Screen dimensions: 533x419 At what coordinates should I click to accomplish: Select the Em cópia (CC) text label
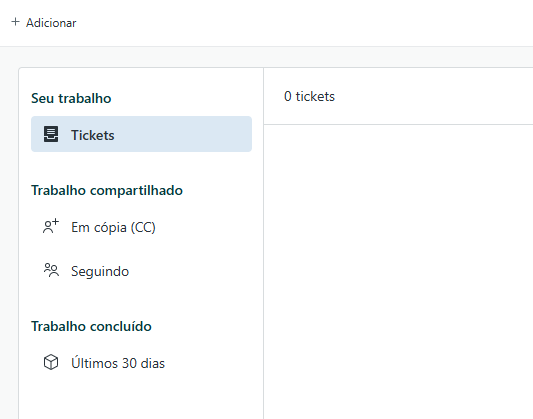point(113,227)
